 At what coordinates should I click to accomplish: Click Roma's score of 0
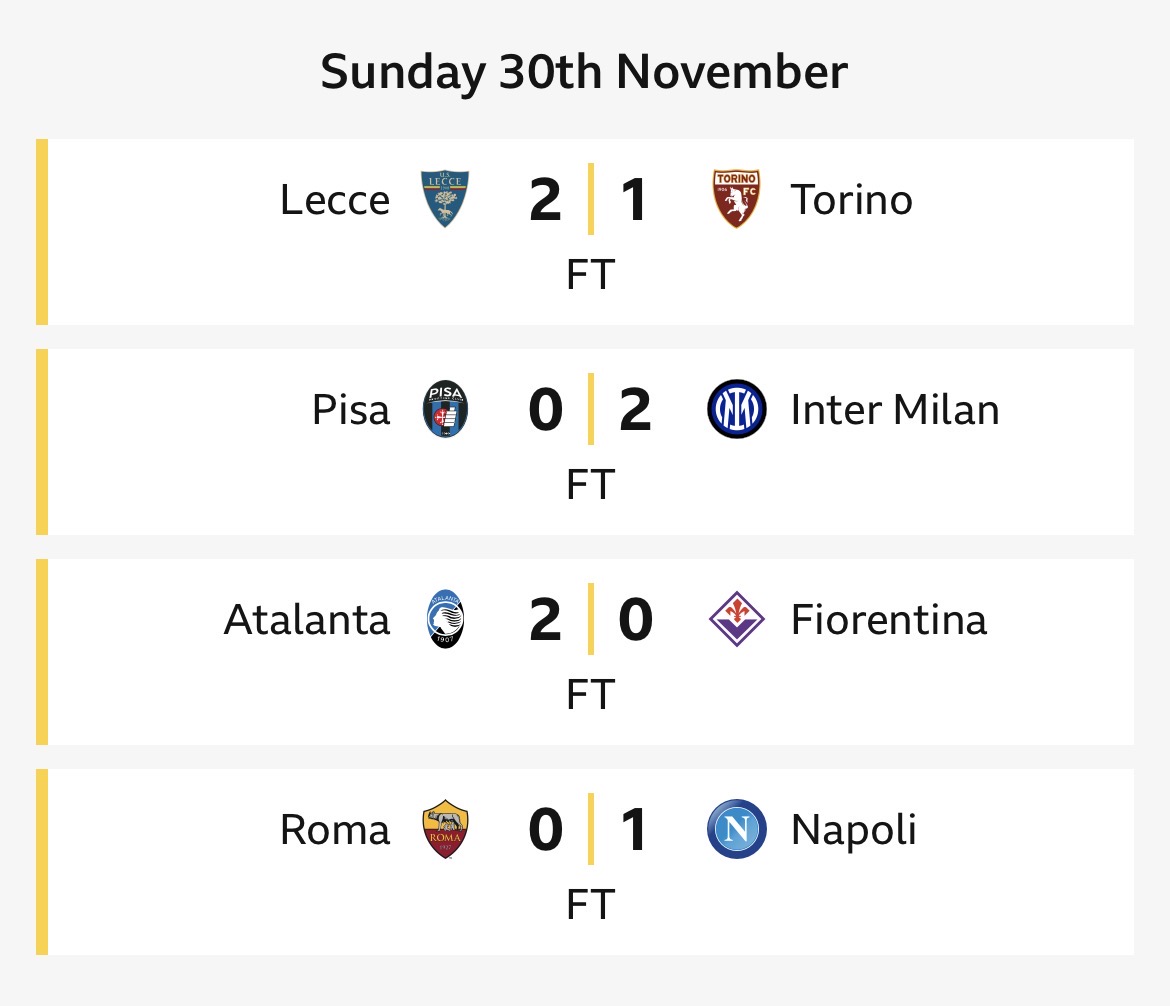click(x=546, y=830)
